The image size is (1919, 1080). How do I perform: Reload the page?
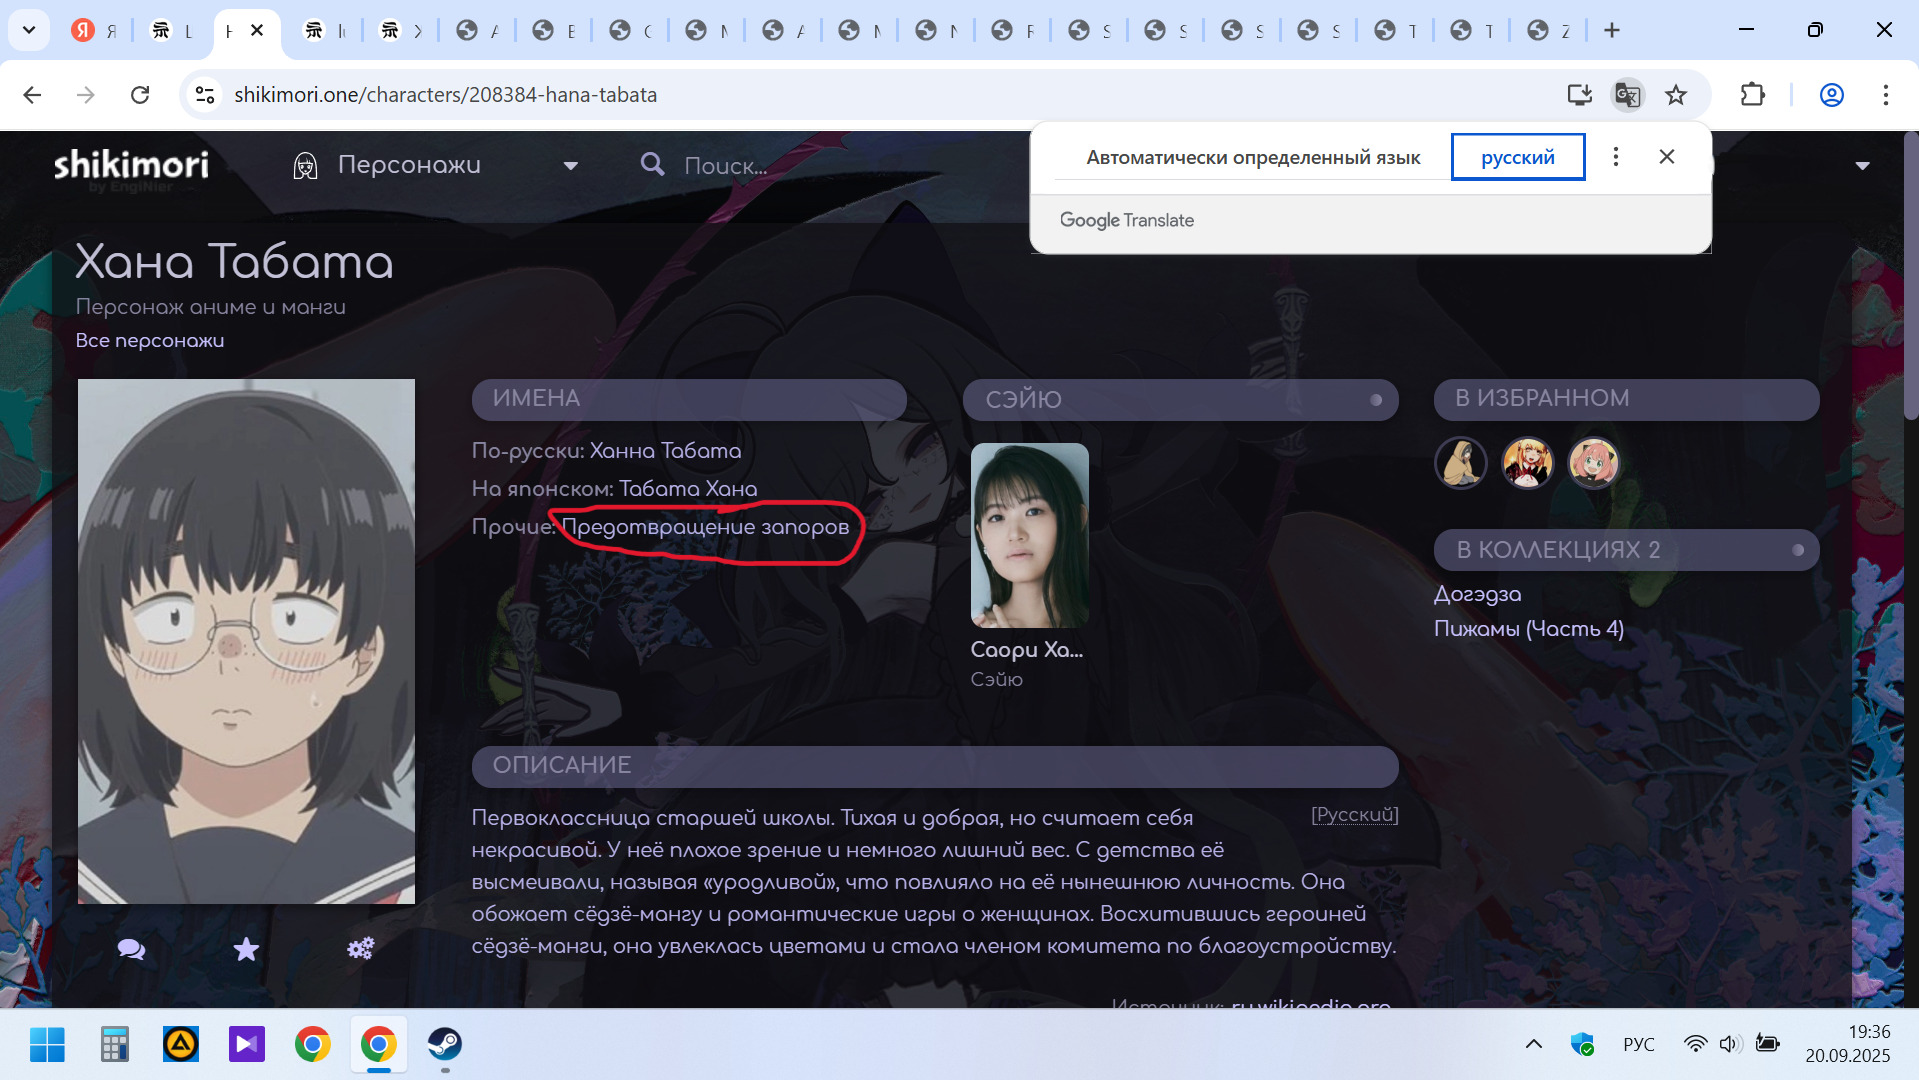(140, 95)
